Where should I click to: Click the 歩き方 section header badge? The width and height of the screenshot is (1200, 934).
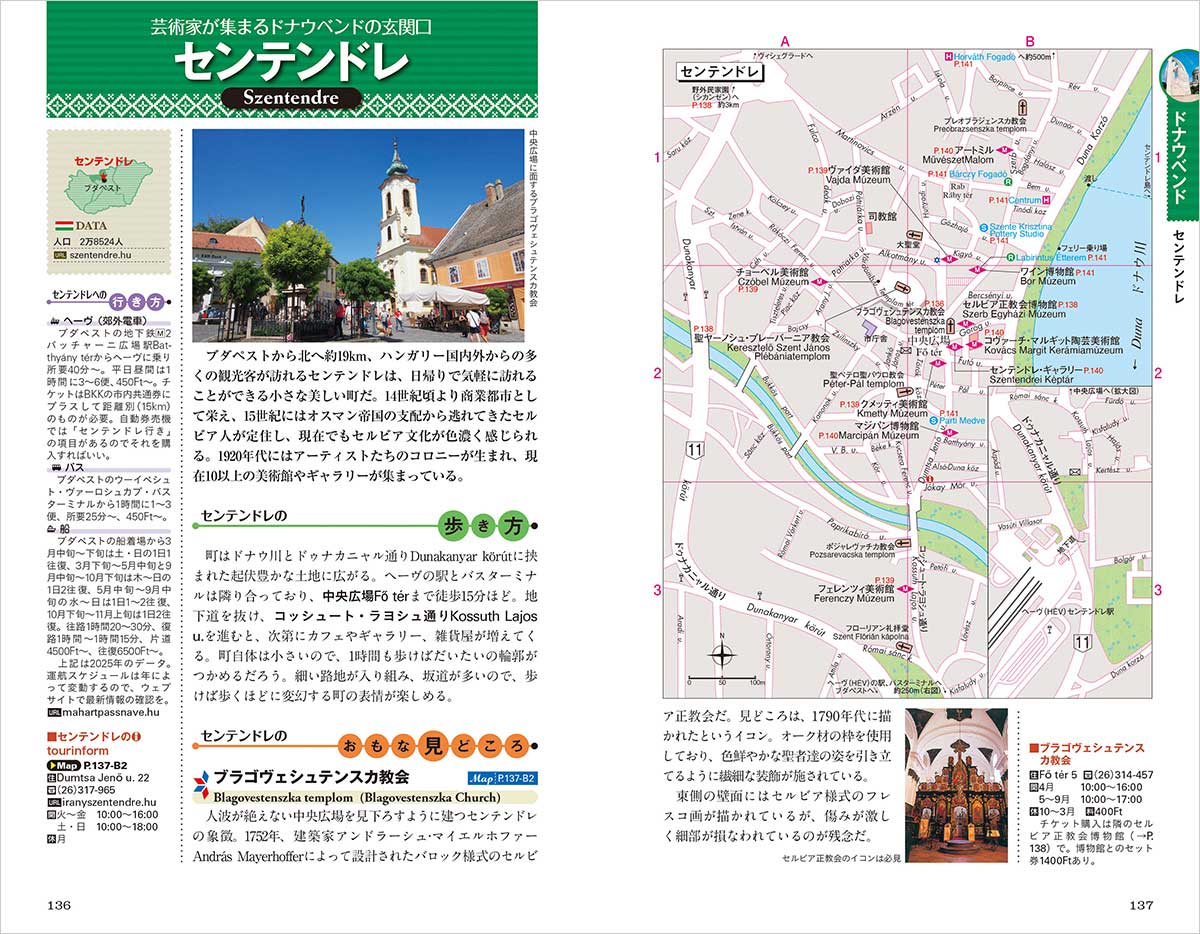[x=484, y=525]
